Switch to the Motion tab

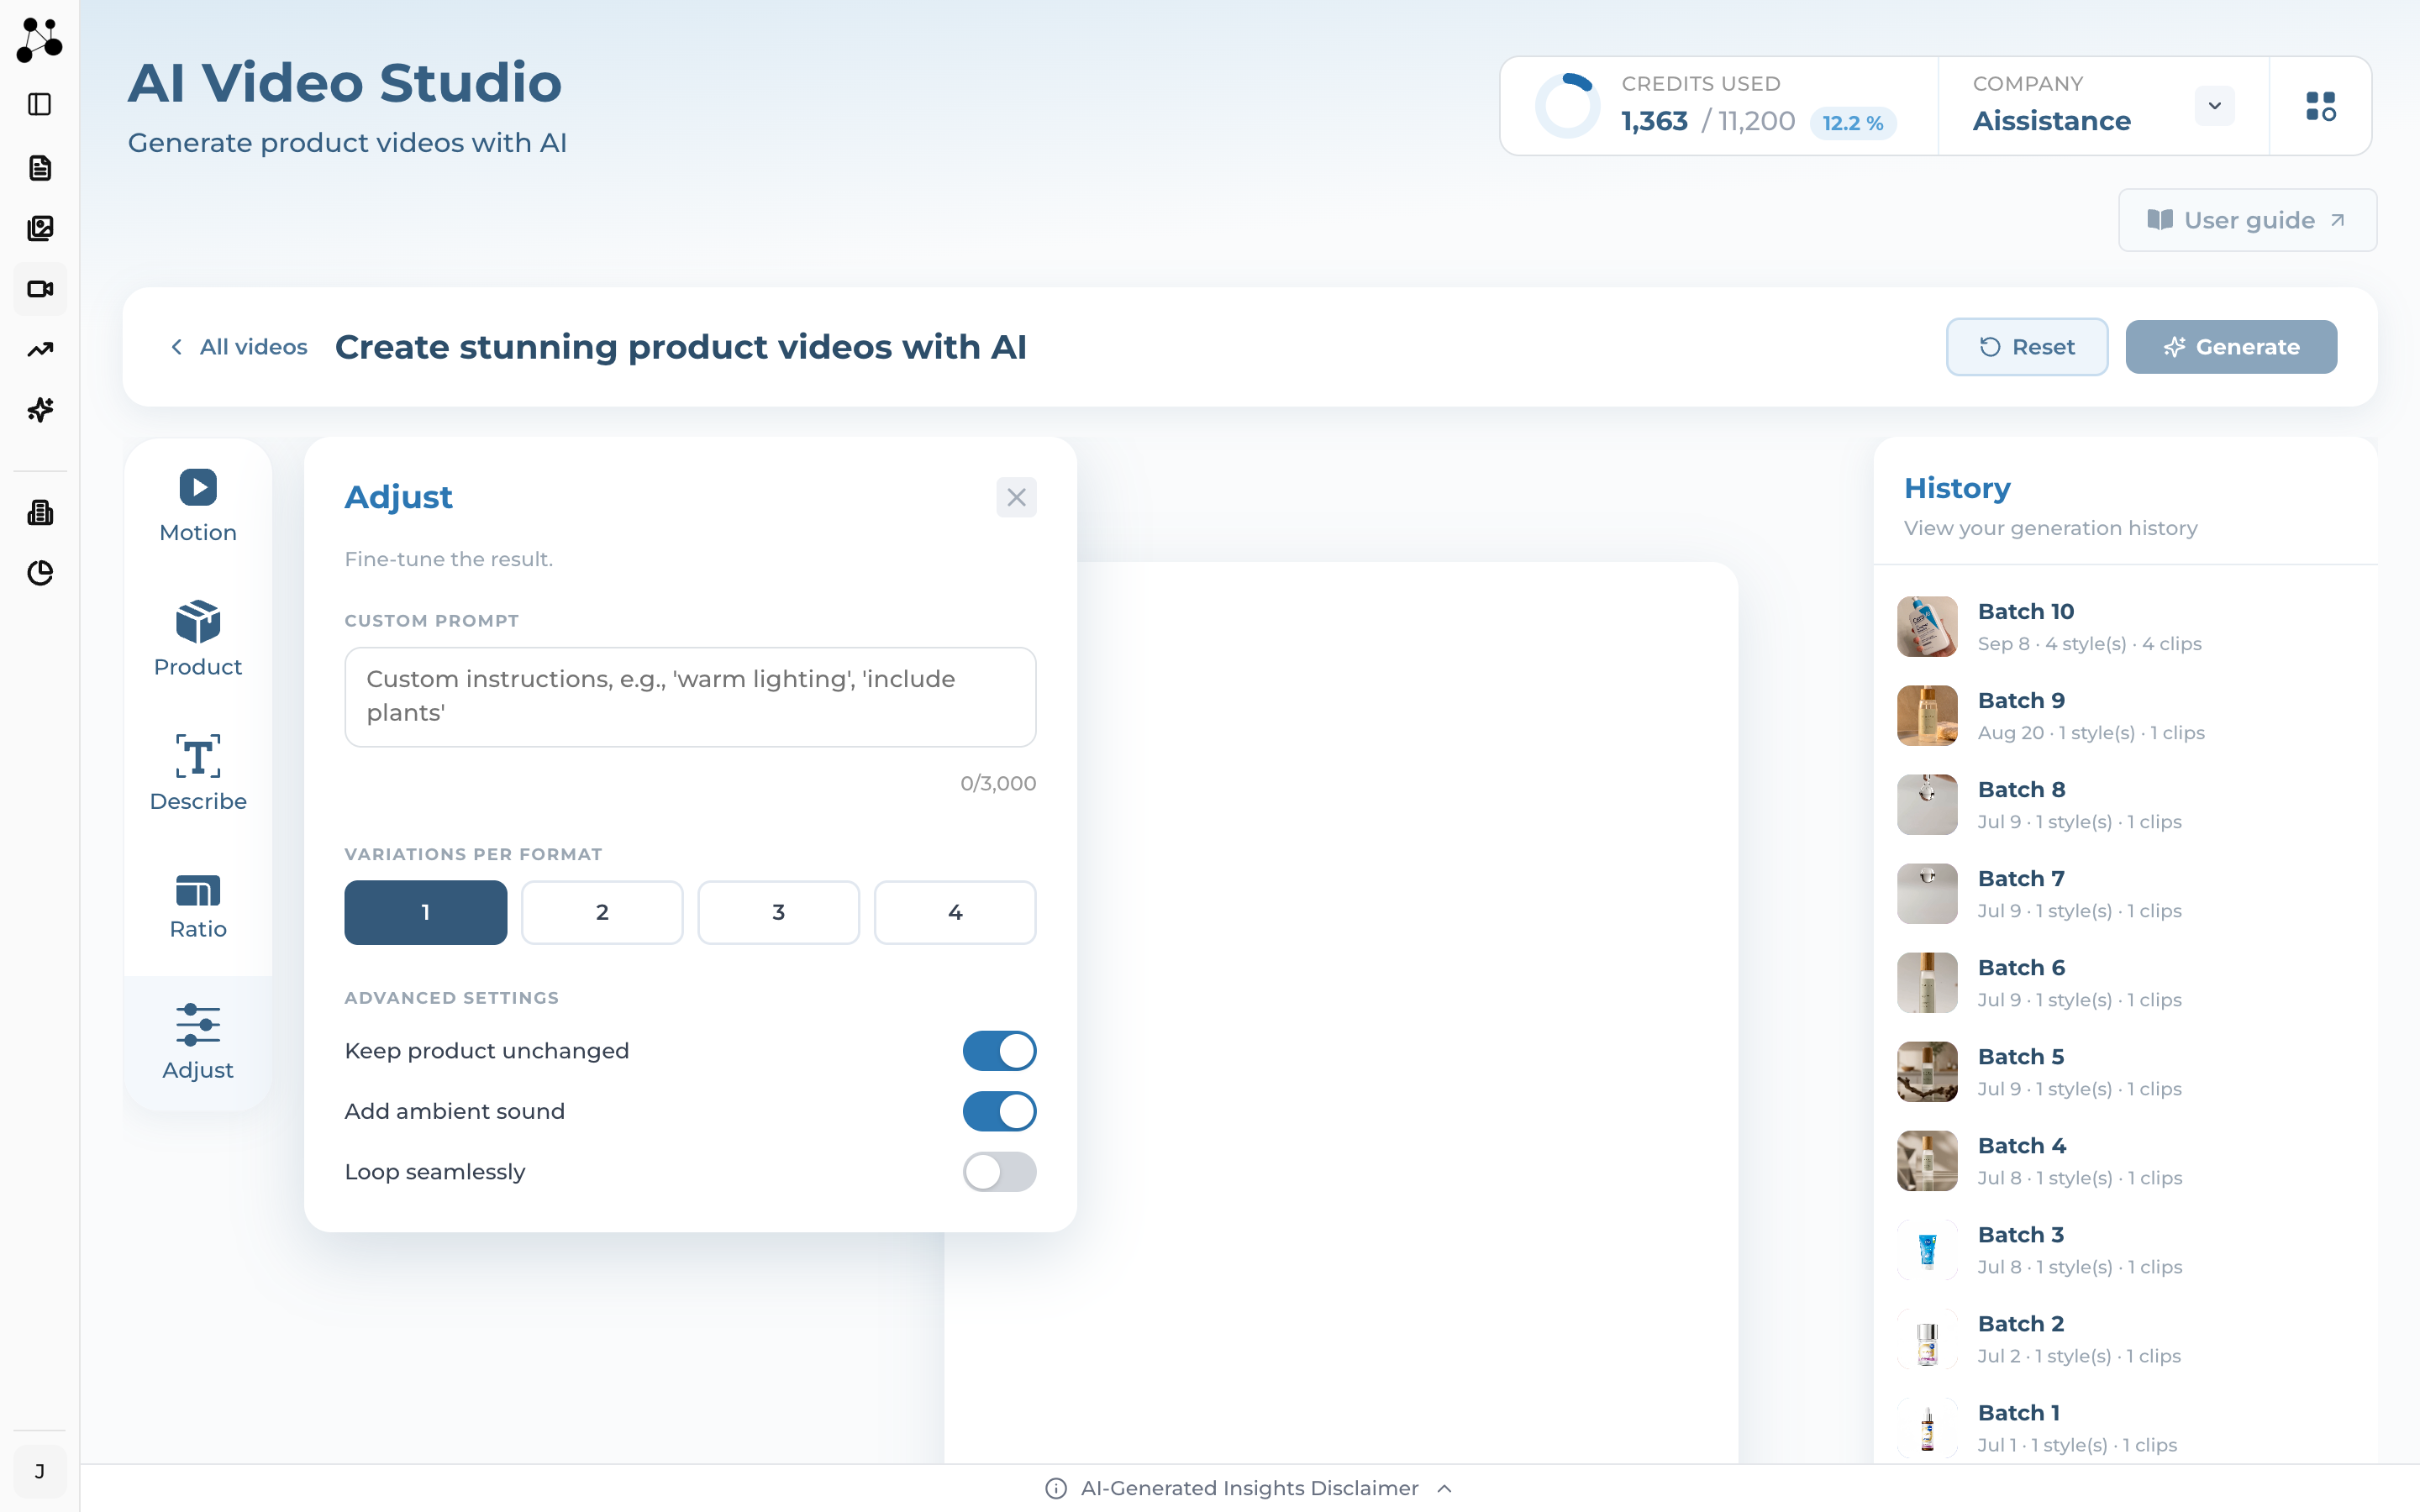198,506
